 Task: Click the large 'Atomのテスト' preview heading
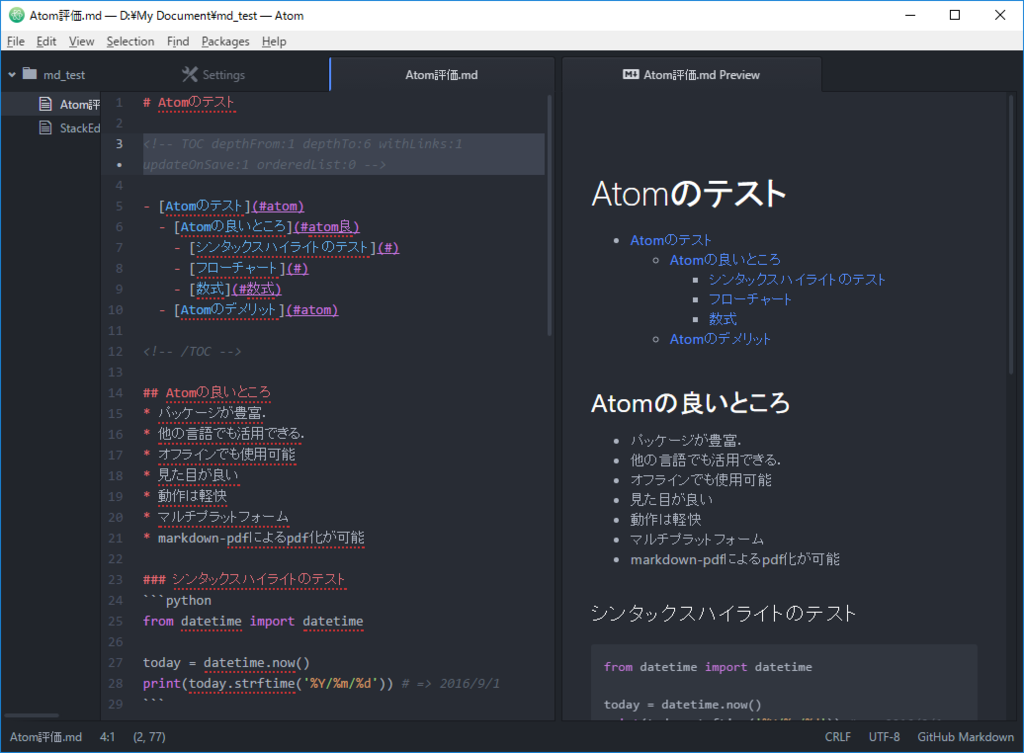click(688, 194)
